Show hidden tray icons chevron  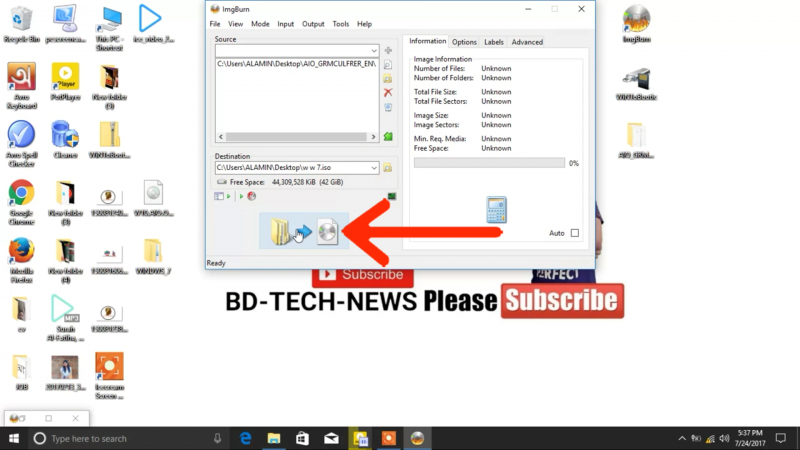point(682,438)
